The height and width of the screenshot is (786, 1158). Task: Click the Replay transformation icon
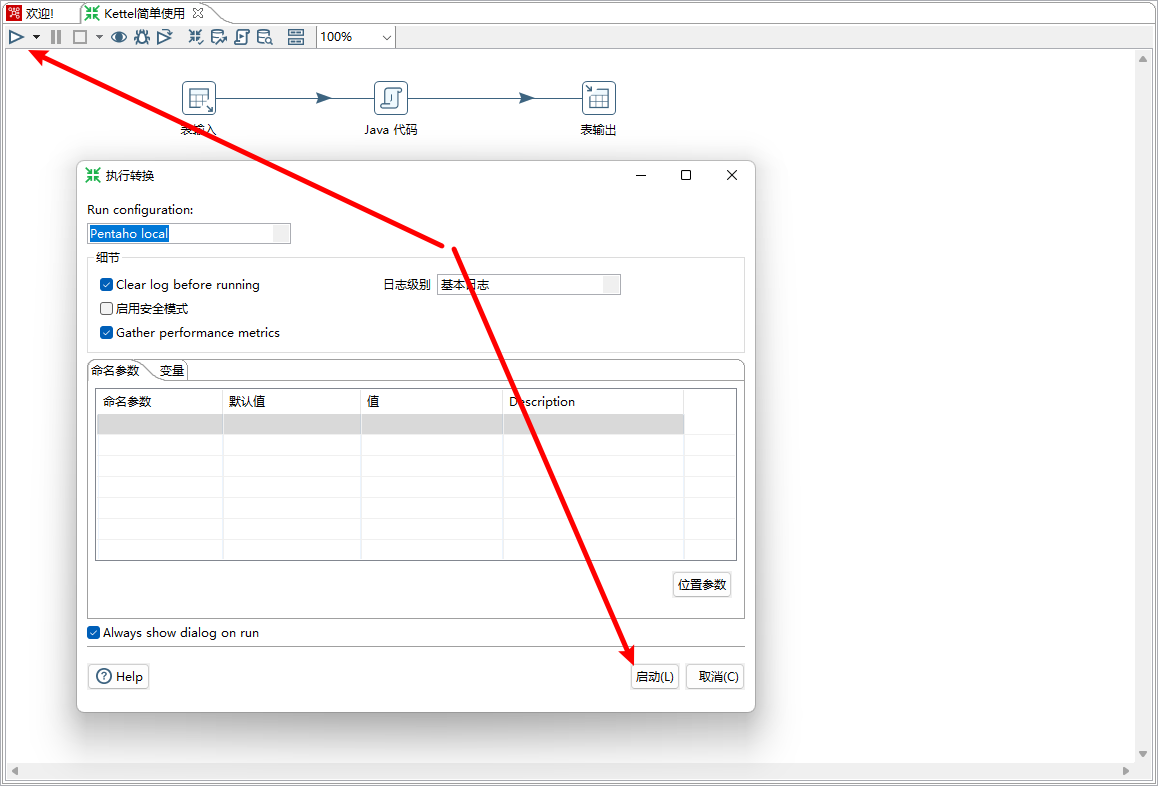tap(165, 37)
